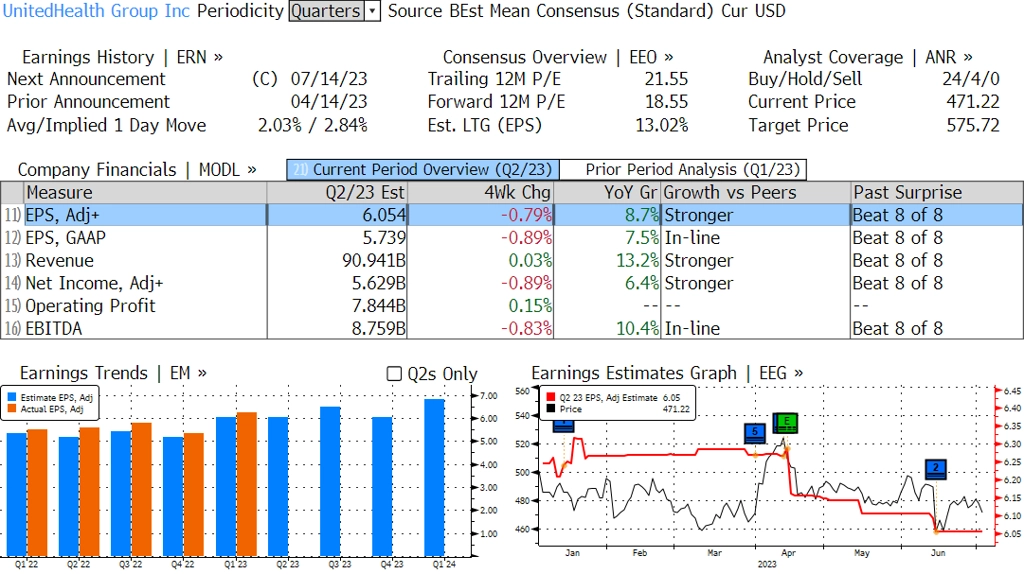
Task: Click the 6.054 EPS Adj estimate value
Action: click(x=384, y=215)
